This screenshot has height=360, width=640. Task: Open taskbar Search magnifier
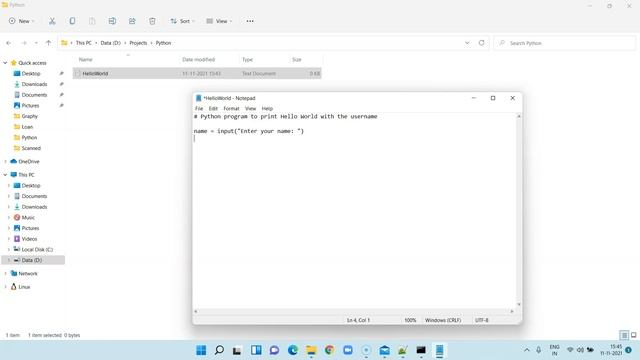219,350
